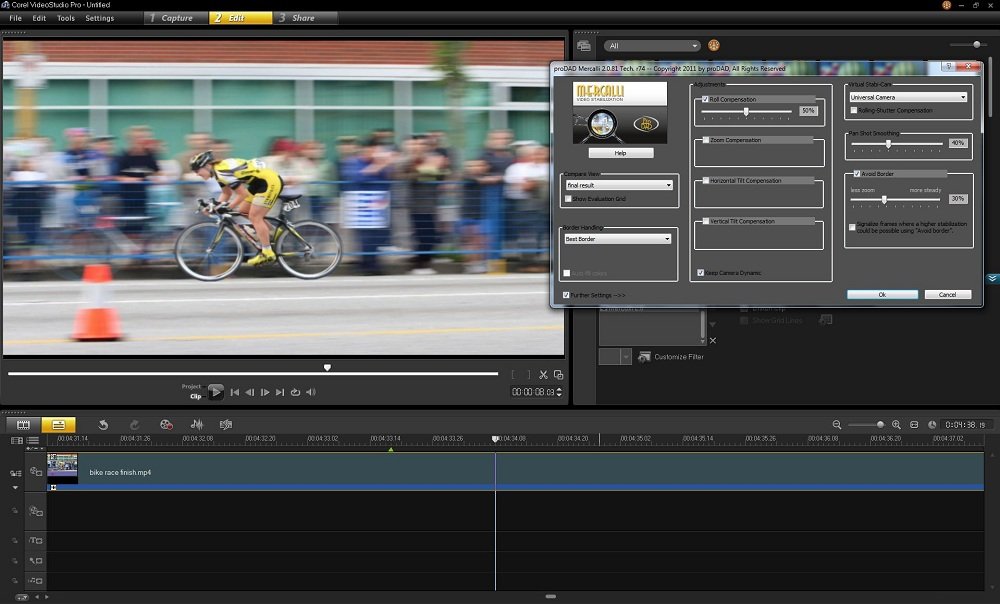Open the Record/Capture option icon
Viewport: 1000px width, 604px height.
click(x=166, y=425)
